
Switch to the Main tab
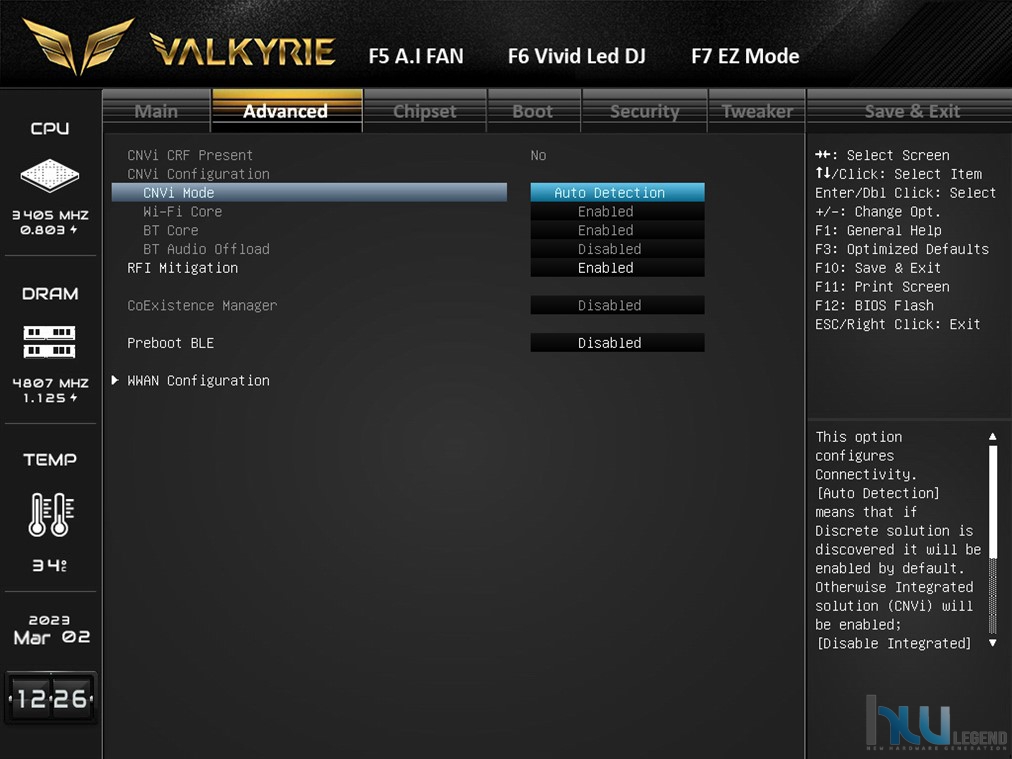(x=156, y=111)
